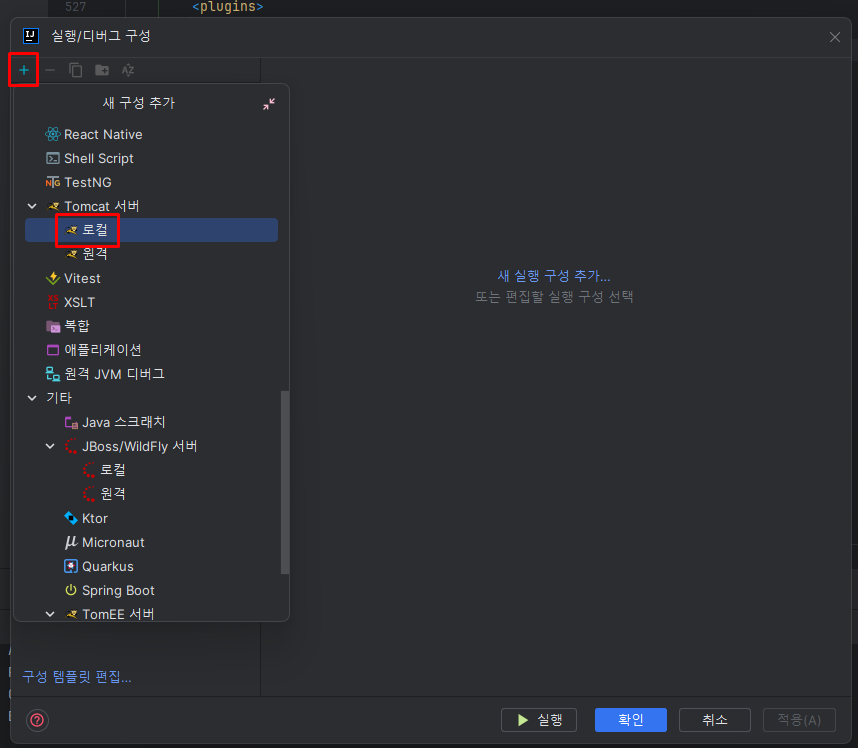Click the <plugins> tag in the editor window behind
This screenshot has height=748, width=858.
[228, 7]
